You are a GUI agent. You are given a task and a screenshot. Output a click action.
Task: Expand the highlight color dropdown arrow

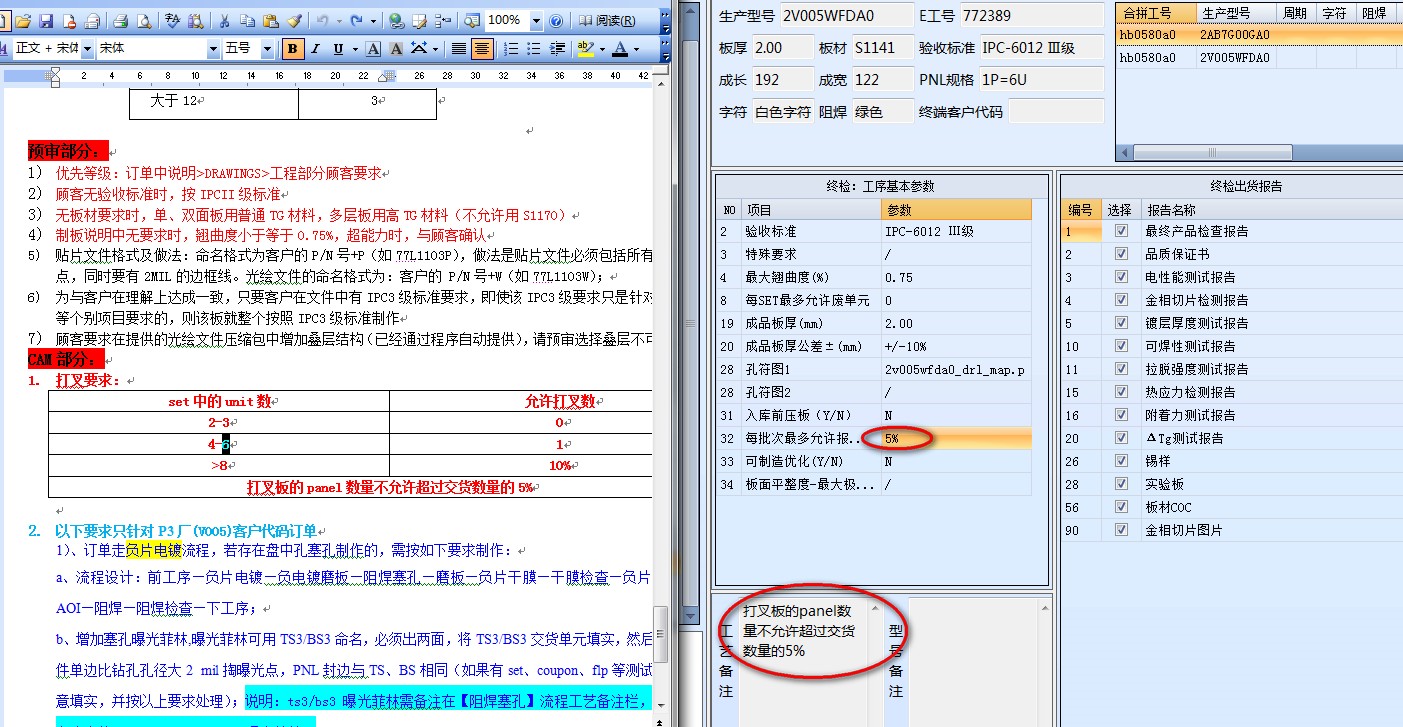[602, 49]
